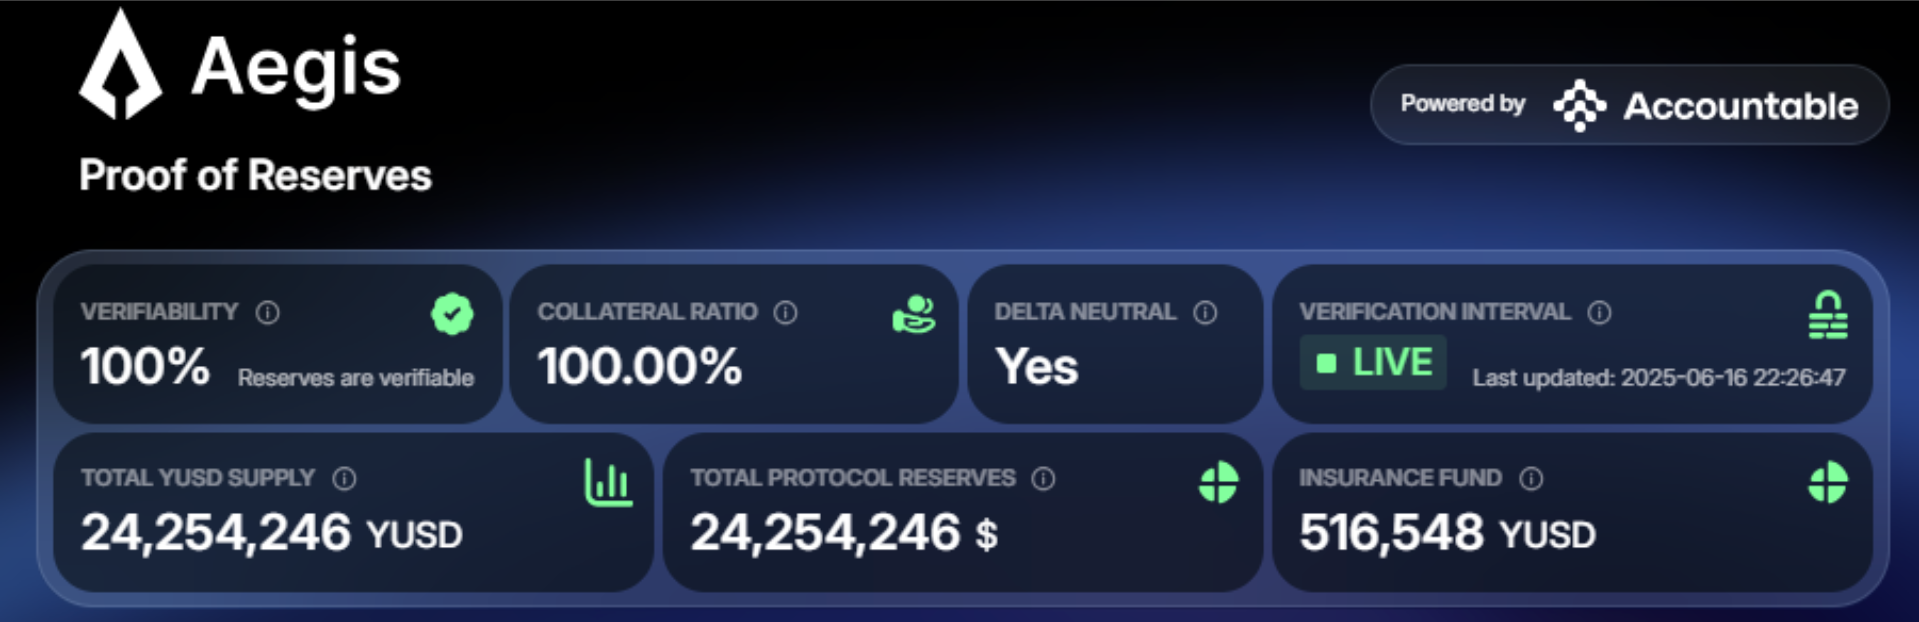Click the green LIVE status badge
Viewport: 1919px width, 622px height.
point(1373,362)
